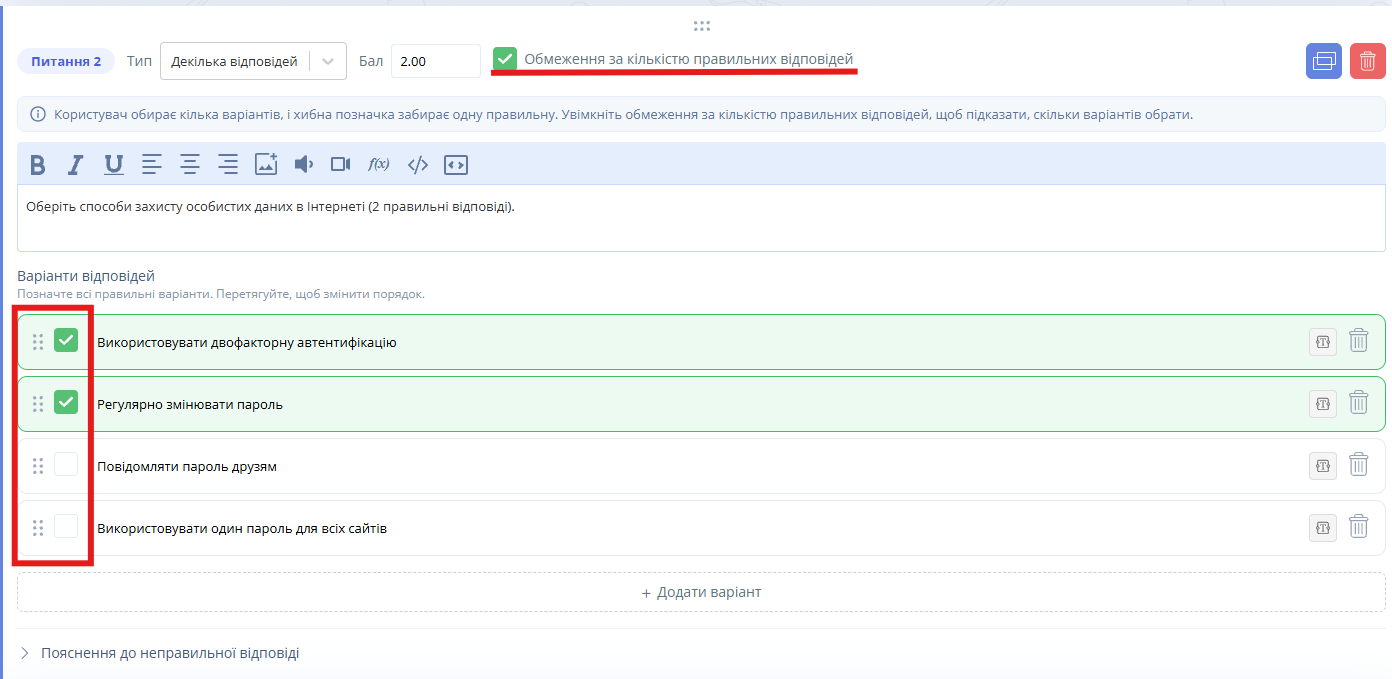Apply underline formatting
Screen dimensions: 1392x679
click(114, 165)
